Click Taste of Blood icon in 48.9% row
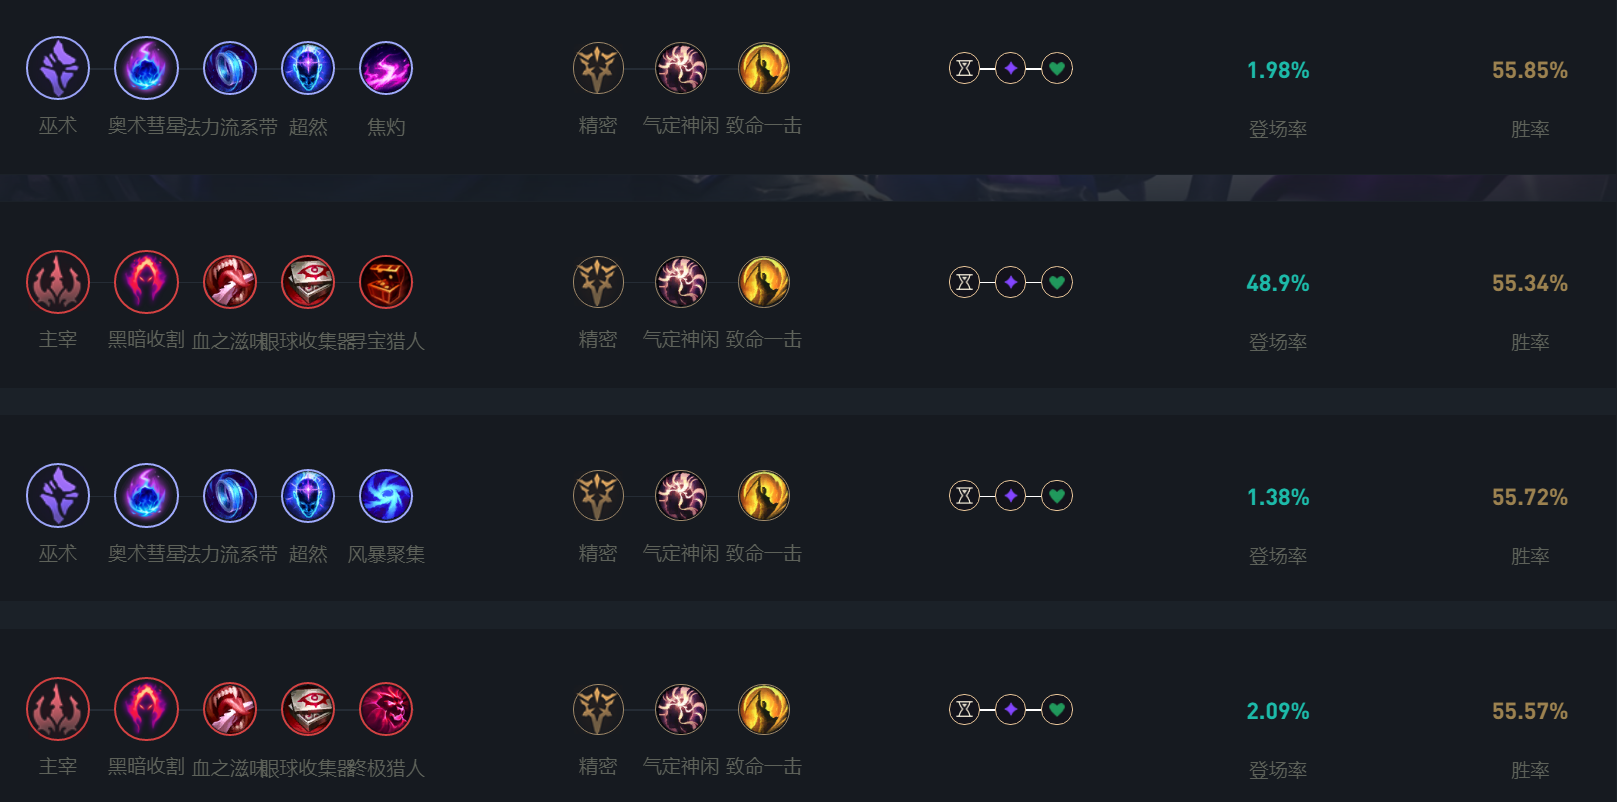 [230, 282]
